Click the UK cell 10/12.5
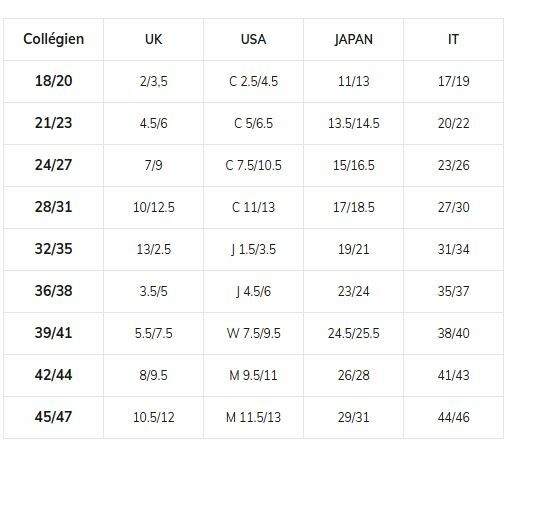 point(153,207)
